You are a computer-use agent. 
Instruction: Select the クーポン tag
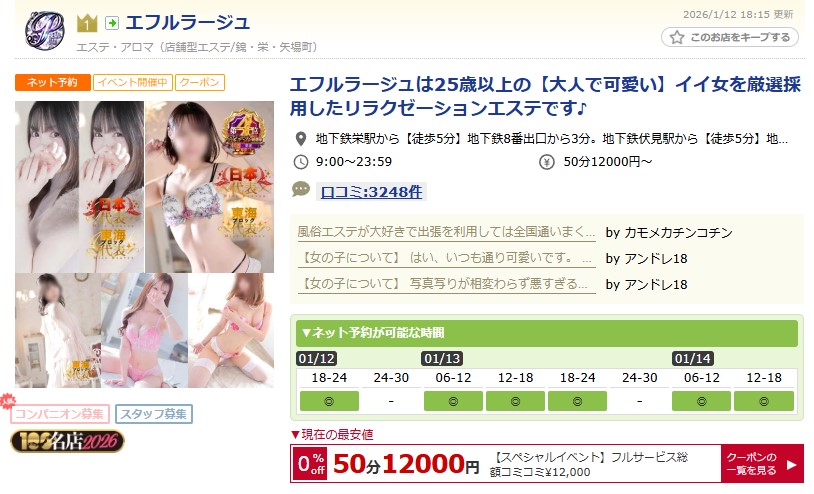(200, 83)
